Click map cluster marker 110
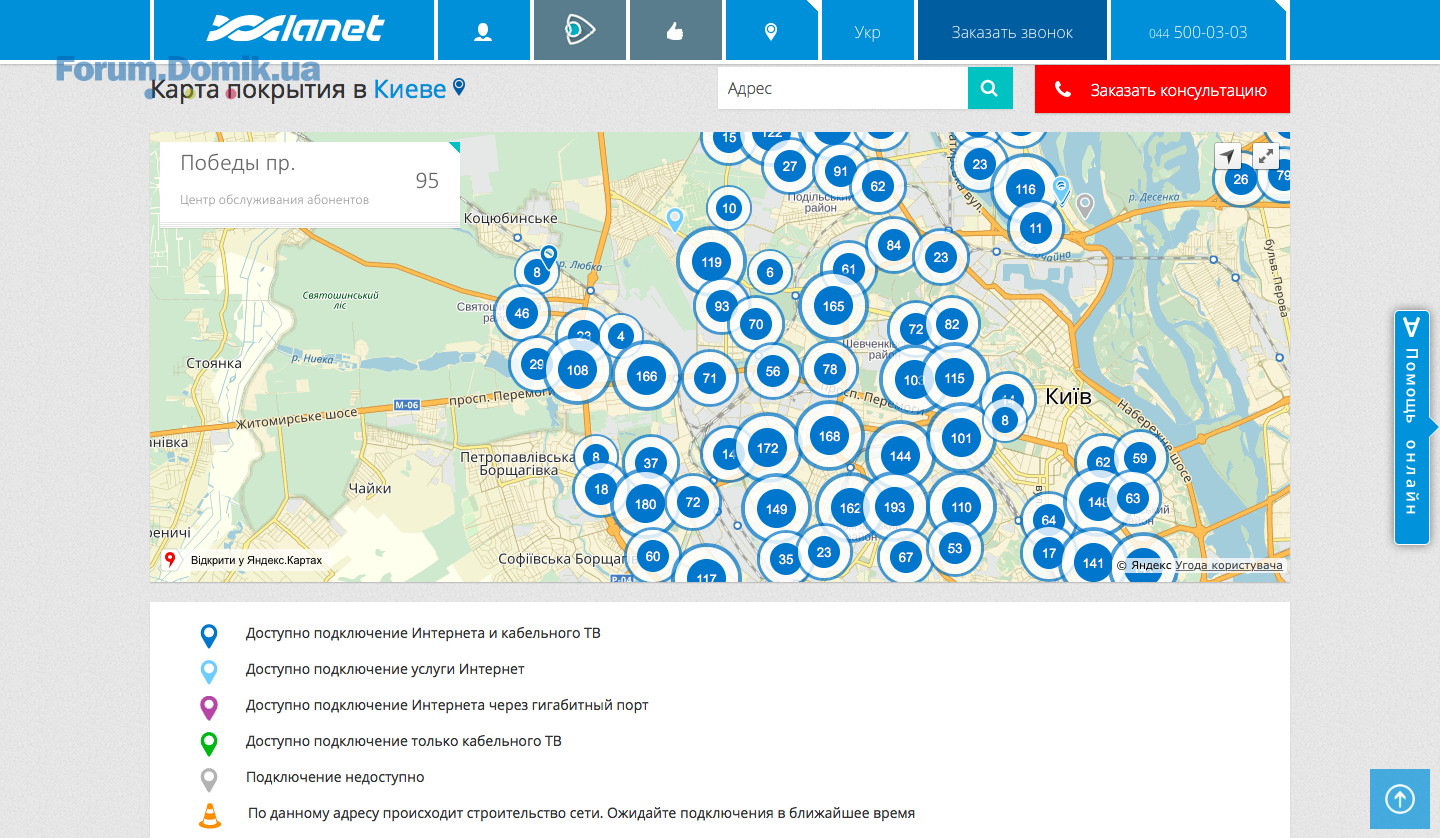This screenshot has width=1440, height=838. click(962, 507)
